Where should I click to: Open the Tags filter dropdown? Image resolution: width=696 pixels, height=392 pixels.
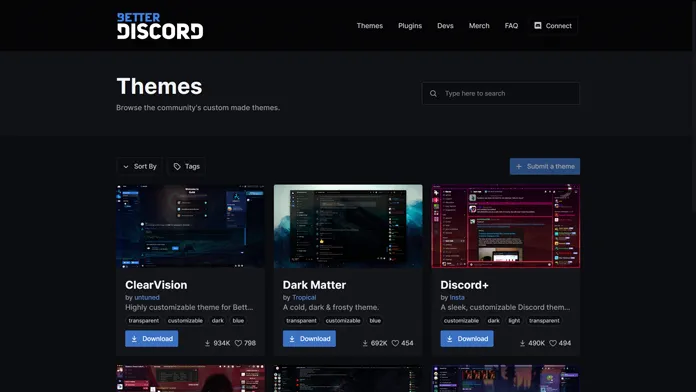[x=186, y=166]
